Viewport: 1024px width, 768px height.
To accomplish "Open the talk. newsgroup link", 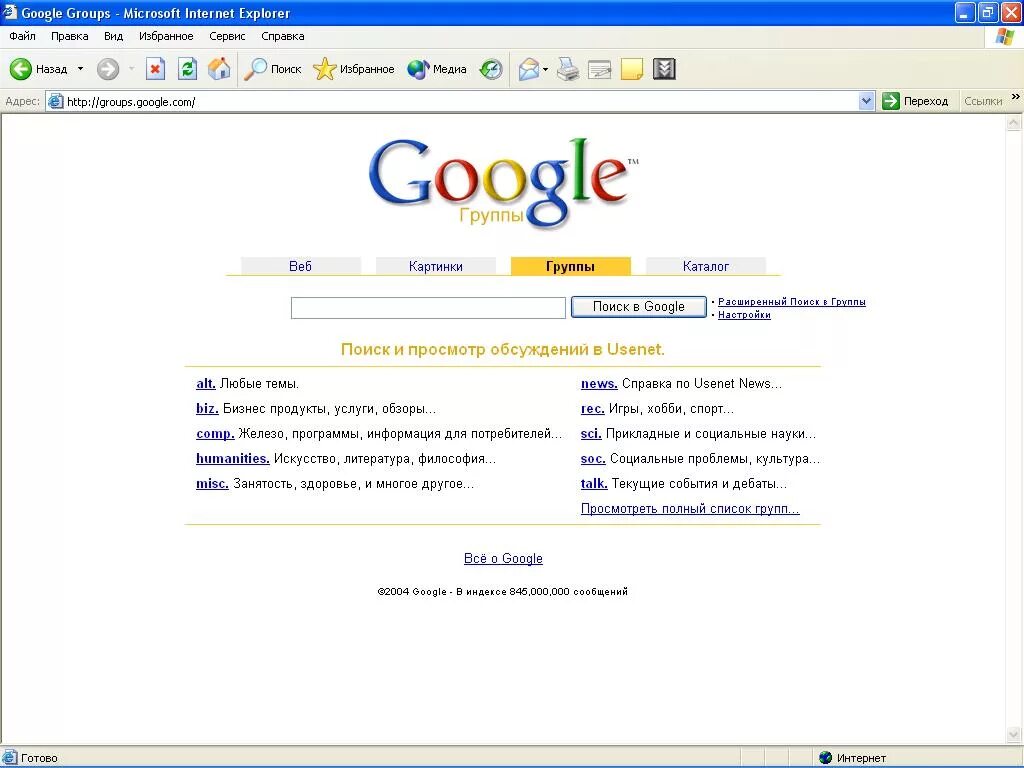I will pyautogui.click(x=594, y=484).
